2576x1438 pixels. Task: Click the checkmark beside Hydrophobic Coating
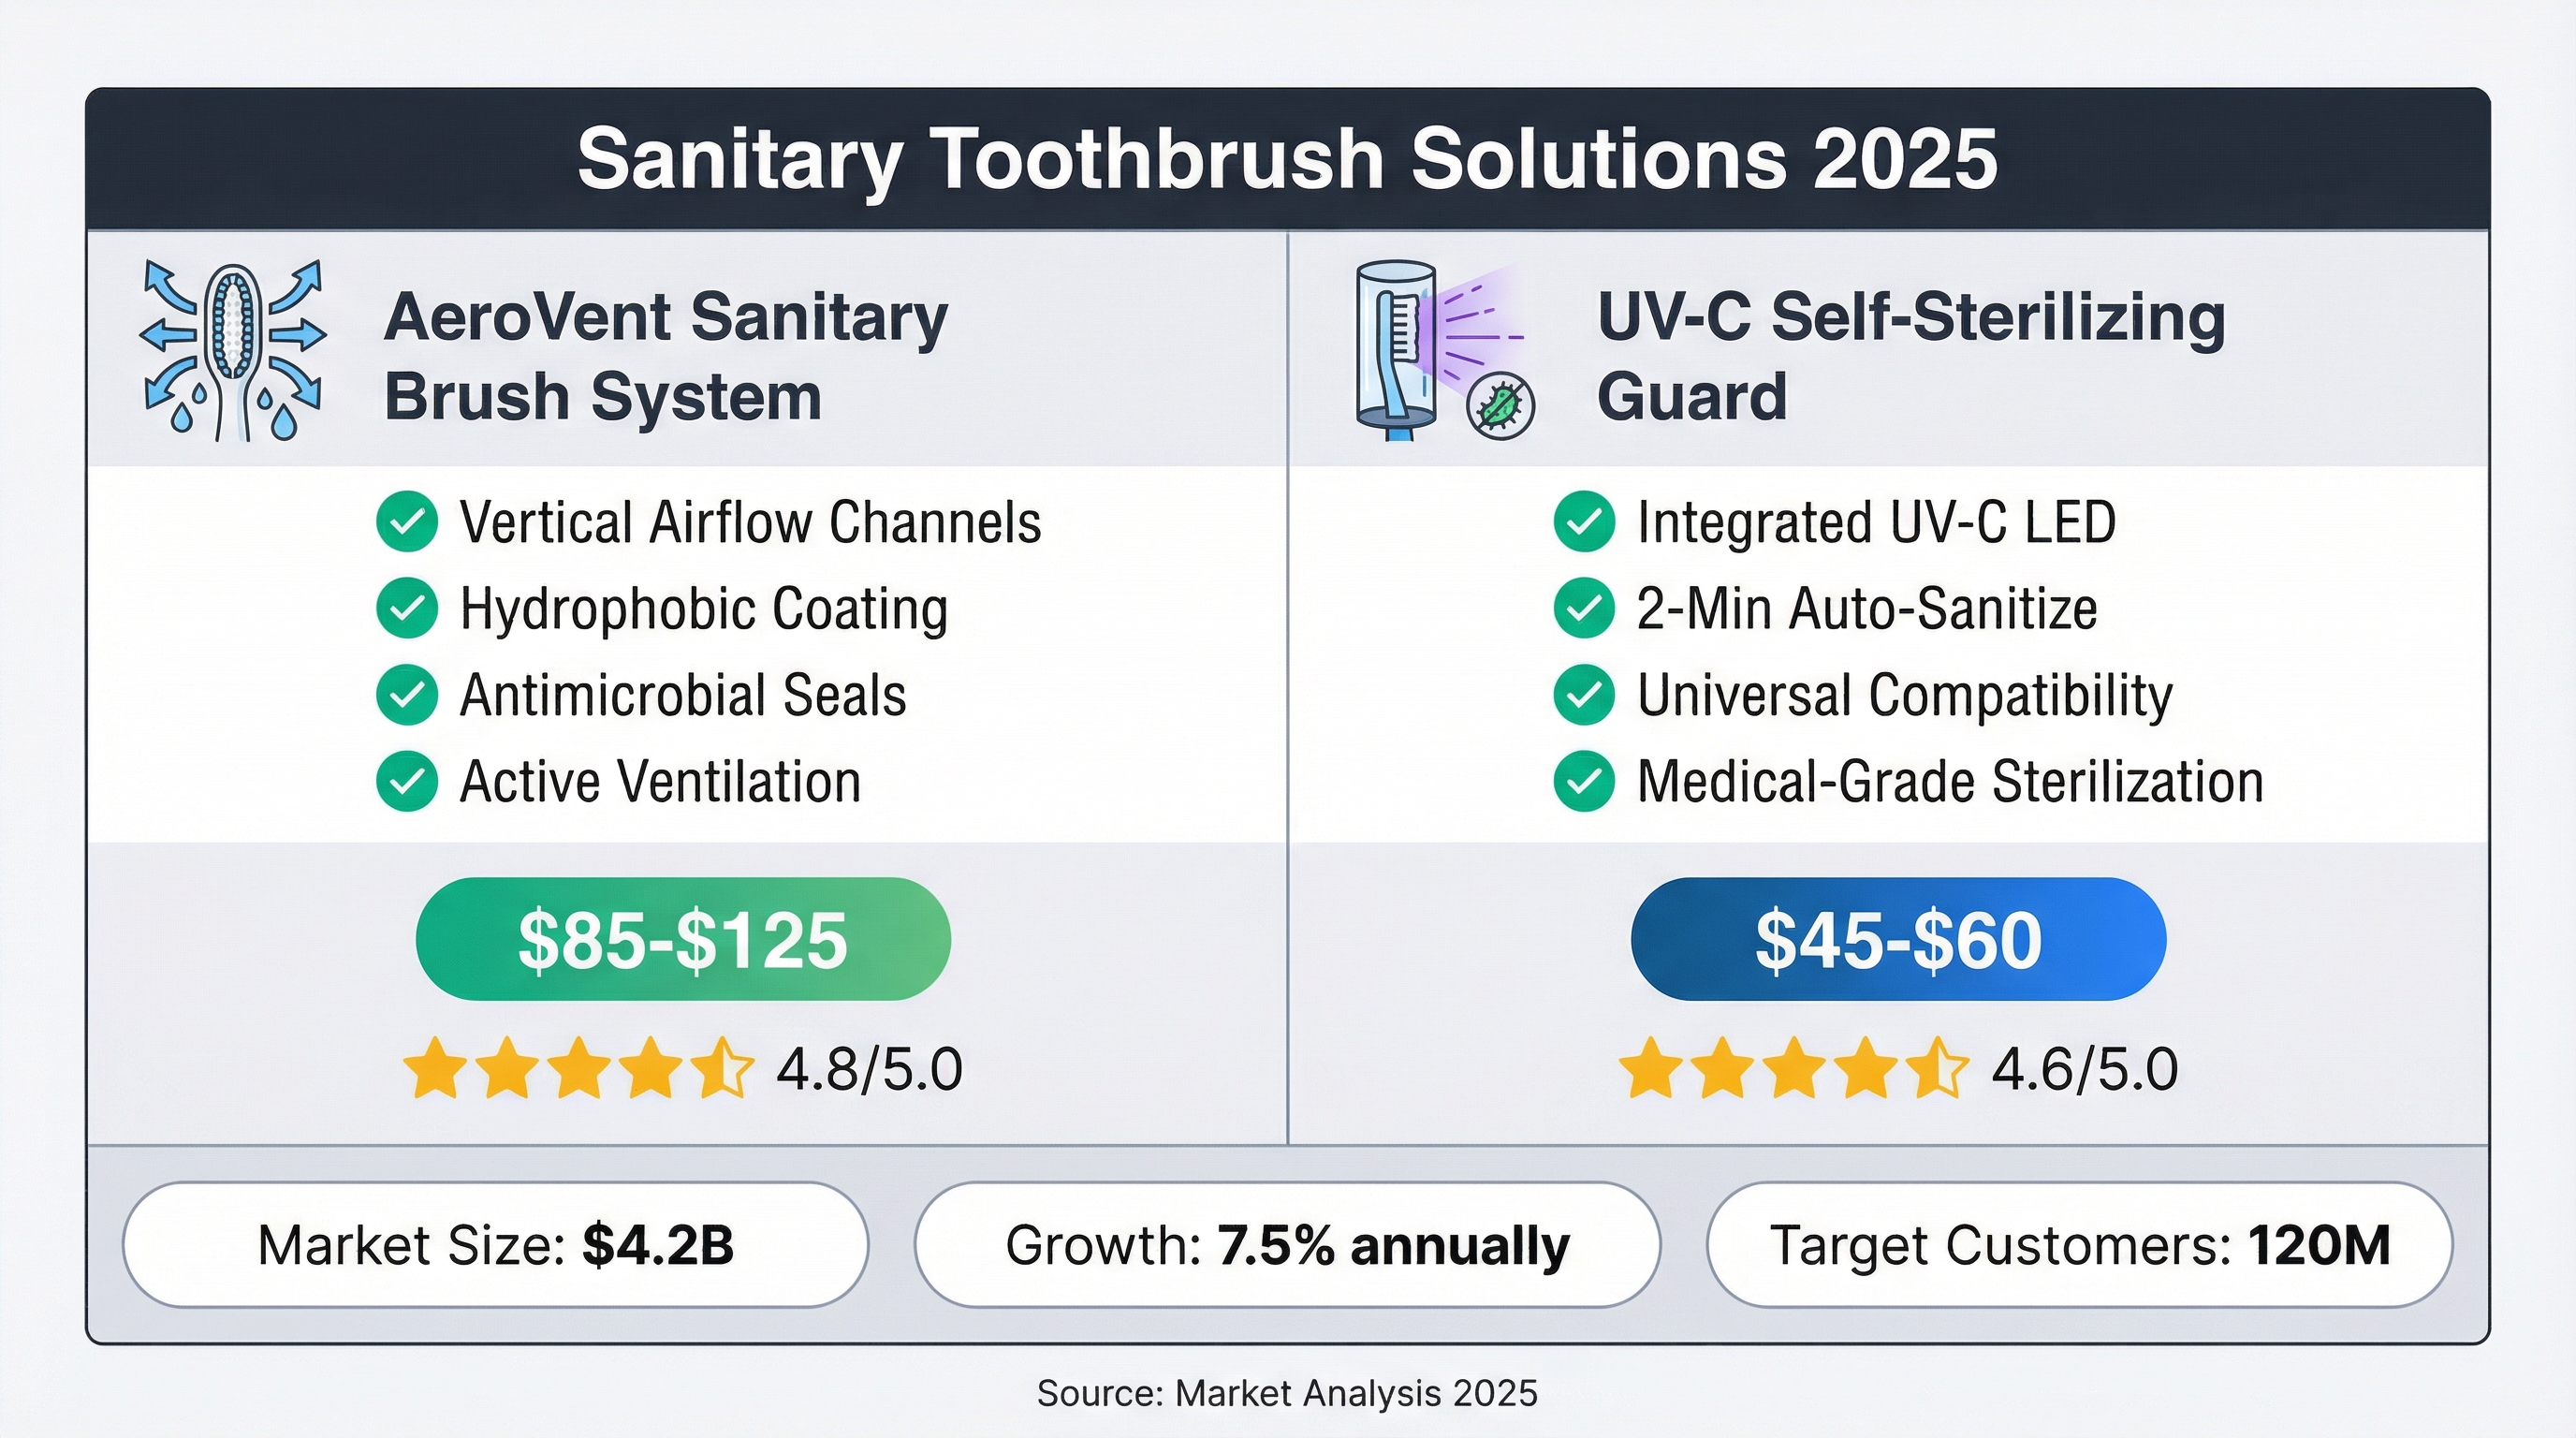click(407, 608)
